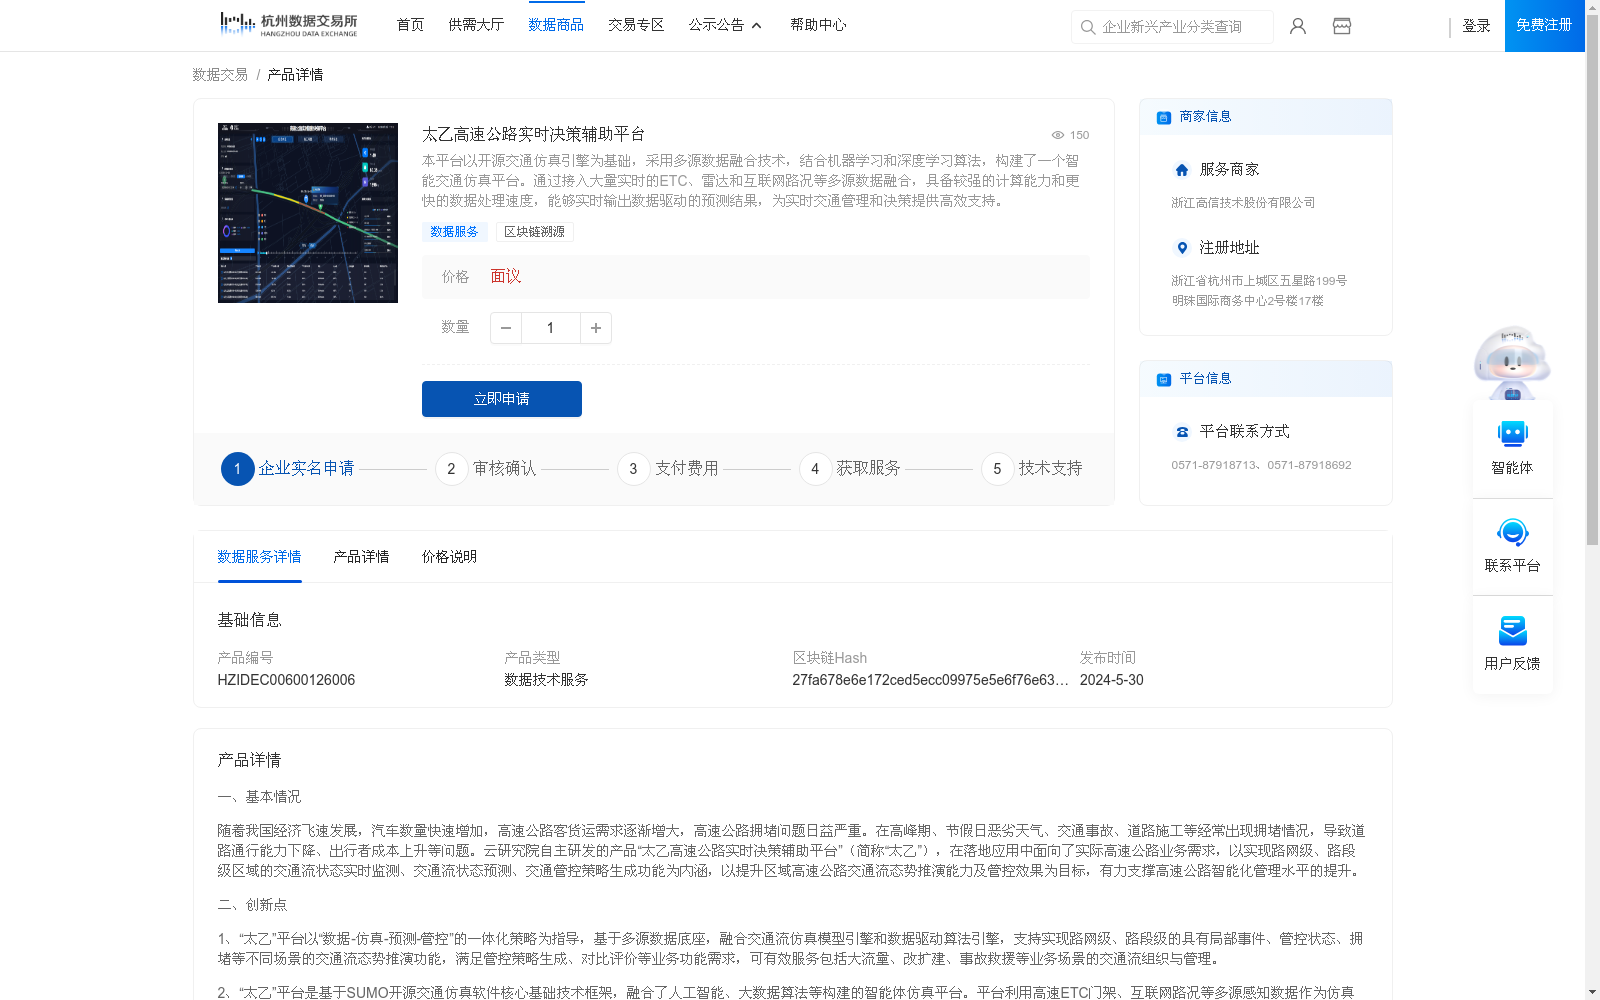Screen dimensions: 1600x1000
Task: Click the 商家信息 panel header icon
Action: coord(1164,117)
